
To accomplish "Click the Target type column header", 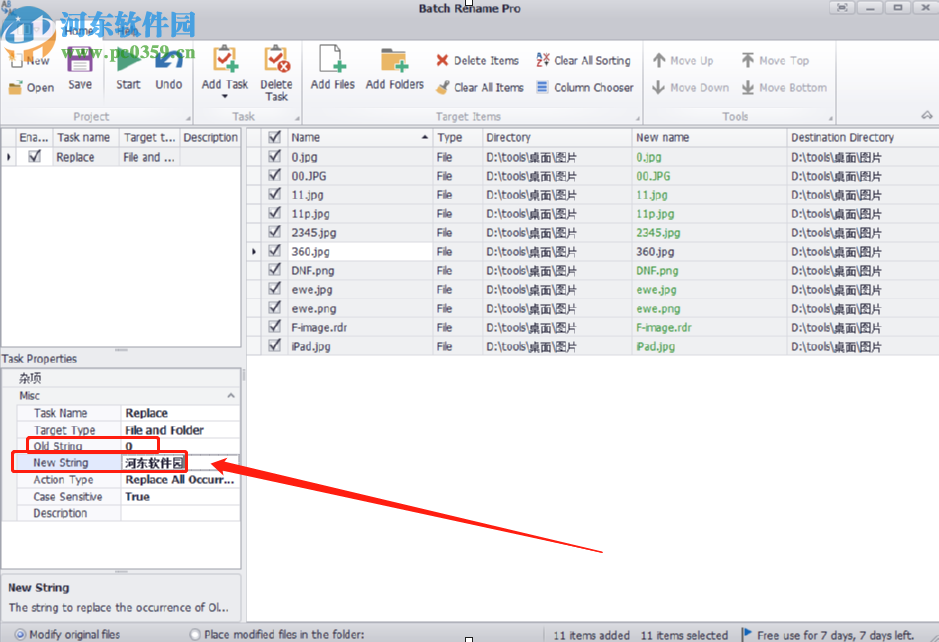I will [x=149, y=137].
